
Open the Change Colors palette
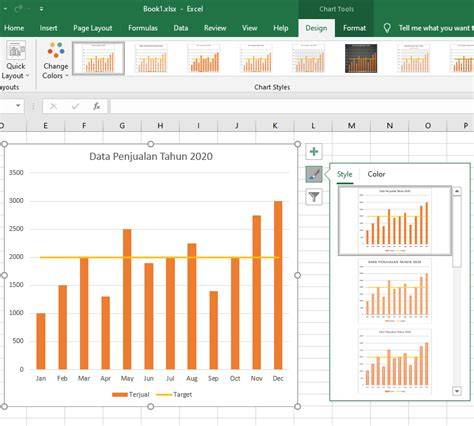pyautogui.click(x=55, y=60)
